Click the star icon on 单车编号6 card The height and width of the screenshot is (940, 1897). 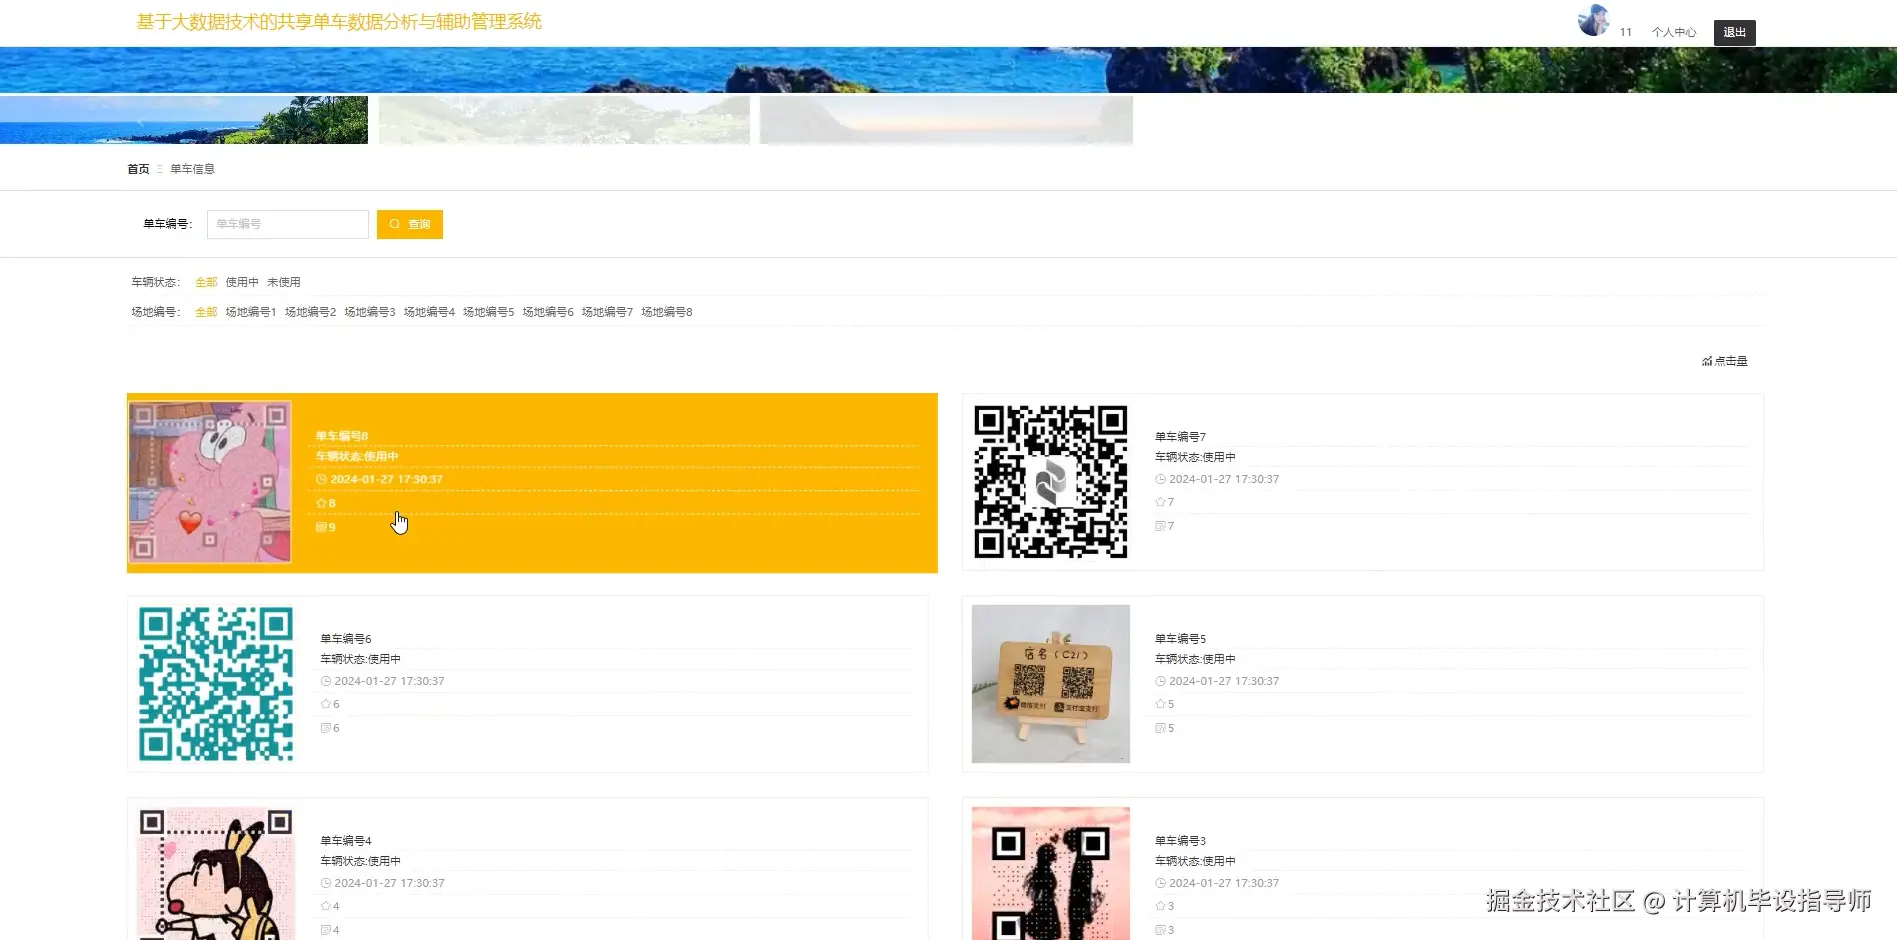(325, 704)
